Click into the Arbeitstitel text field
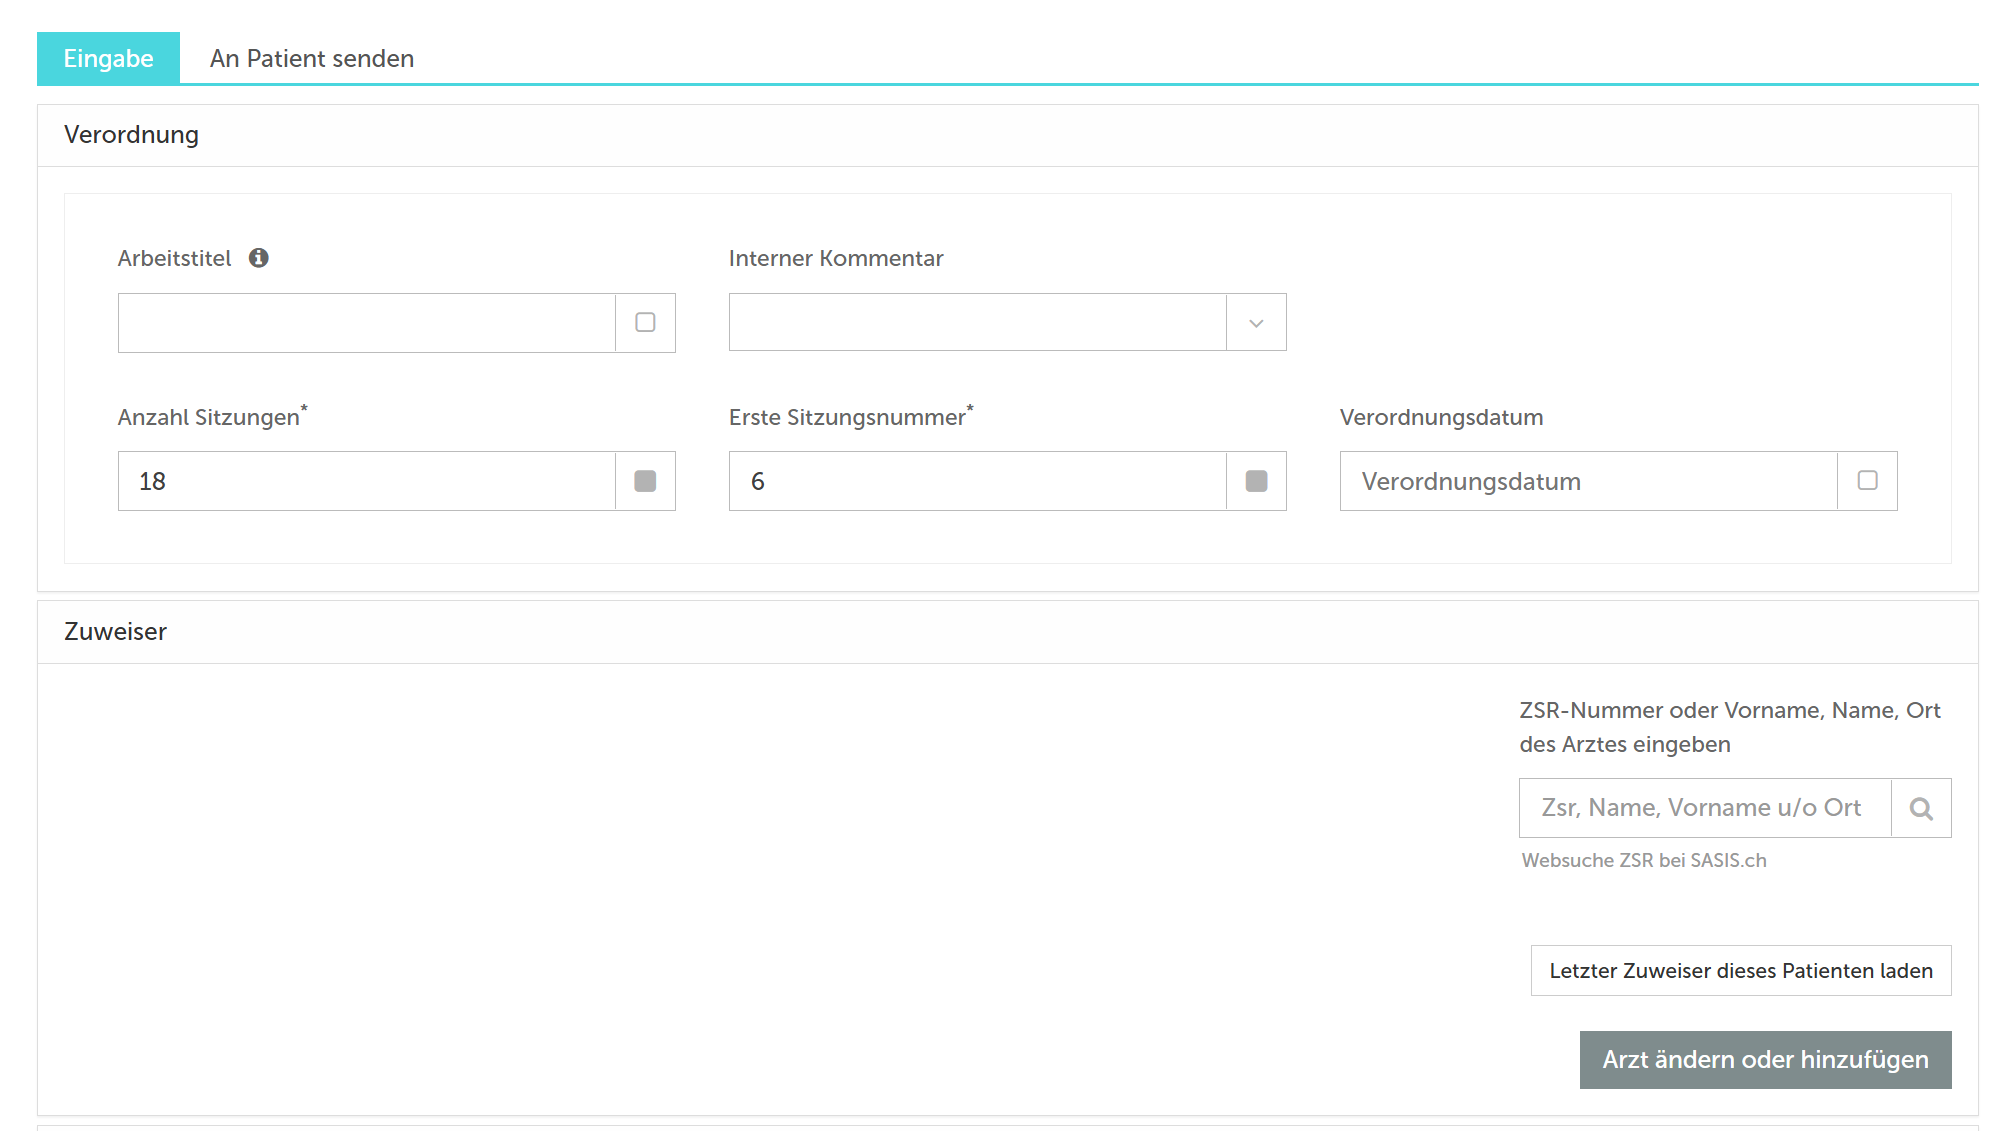The width and height of the screenshot is (2000, 1131). click(366, 322)
